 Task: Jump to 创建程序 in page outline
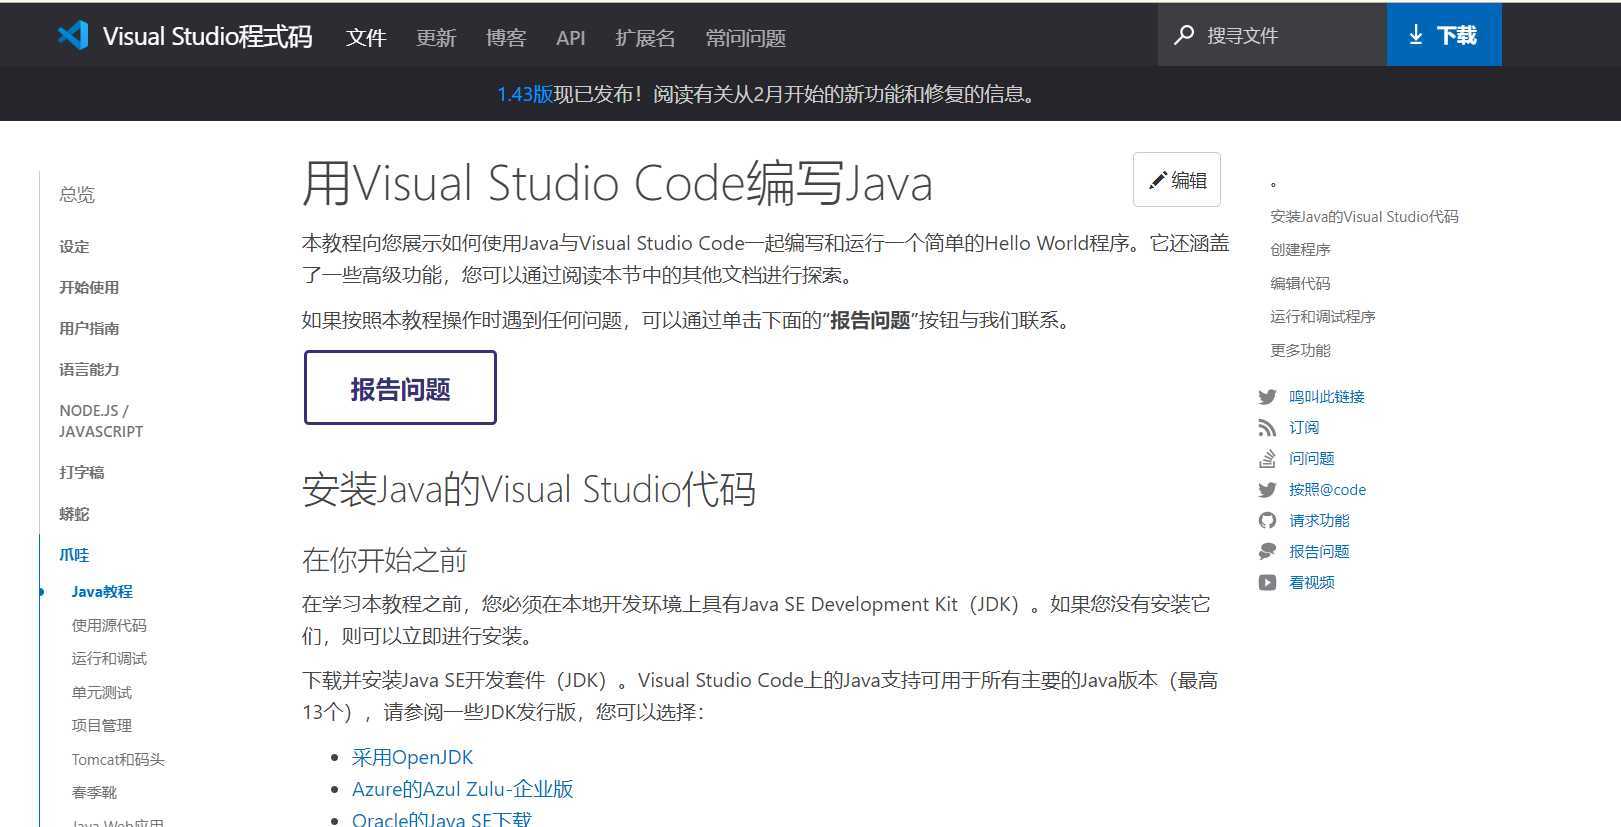pyautogui.click(x=1300, y=250)
